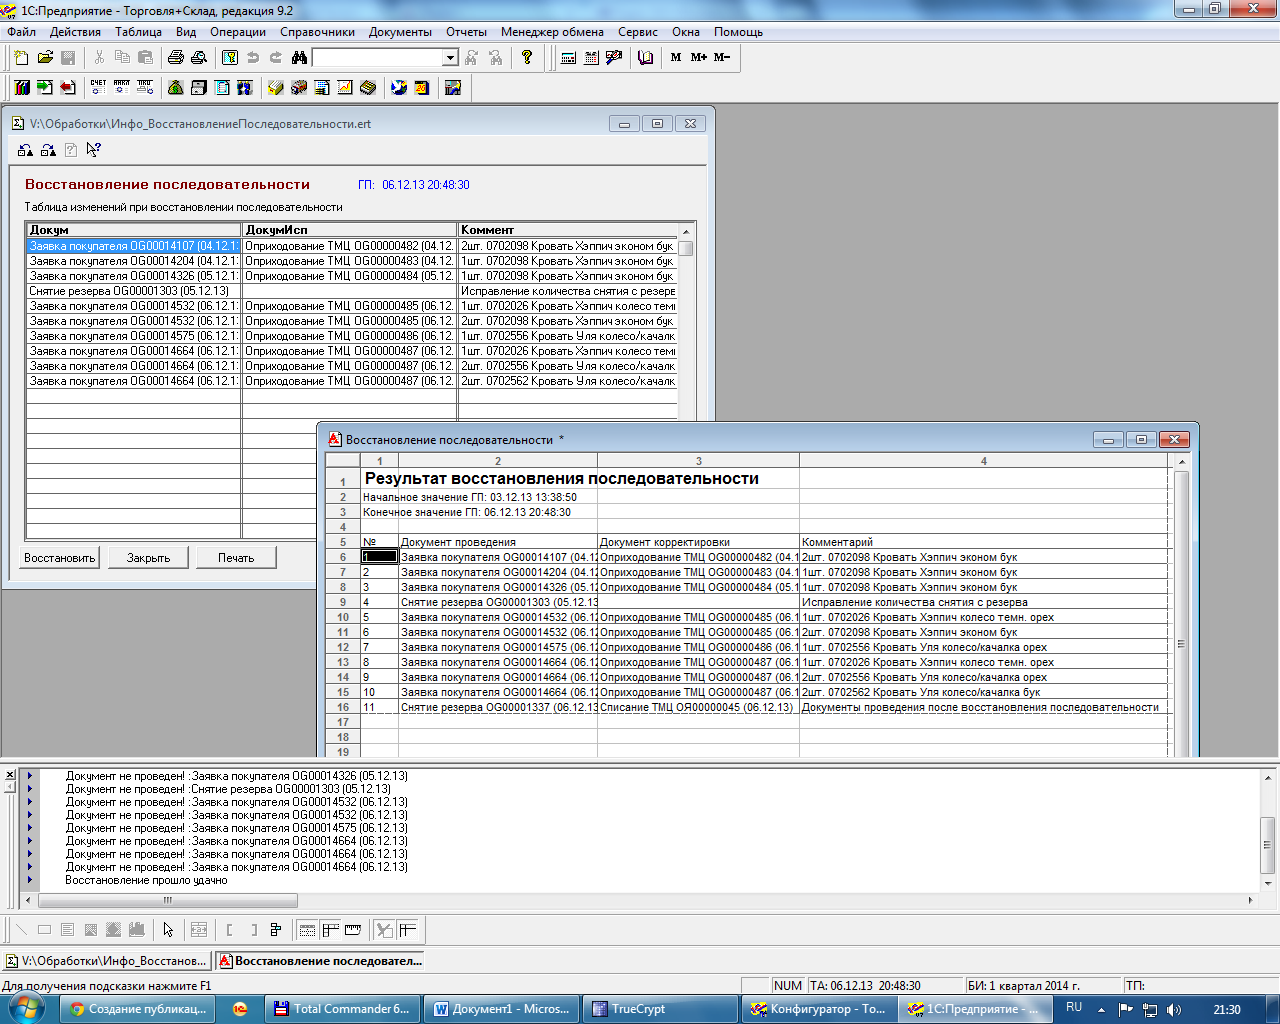Click the first sigma-arrow icon in processing window

tap(26, 150)
